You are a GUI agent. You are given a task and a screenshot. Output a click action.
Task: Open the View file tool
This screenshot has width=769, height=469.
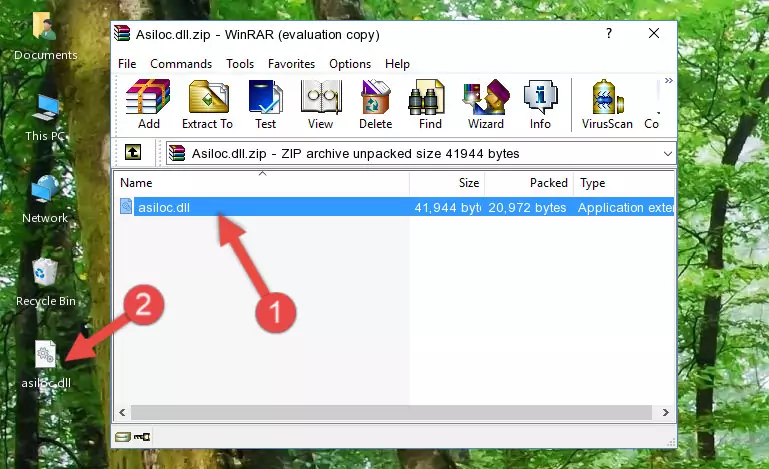[x=321, y=104]
